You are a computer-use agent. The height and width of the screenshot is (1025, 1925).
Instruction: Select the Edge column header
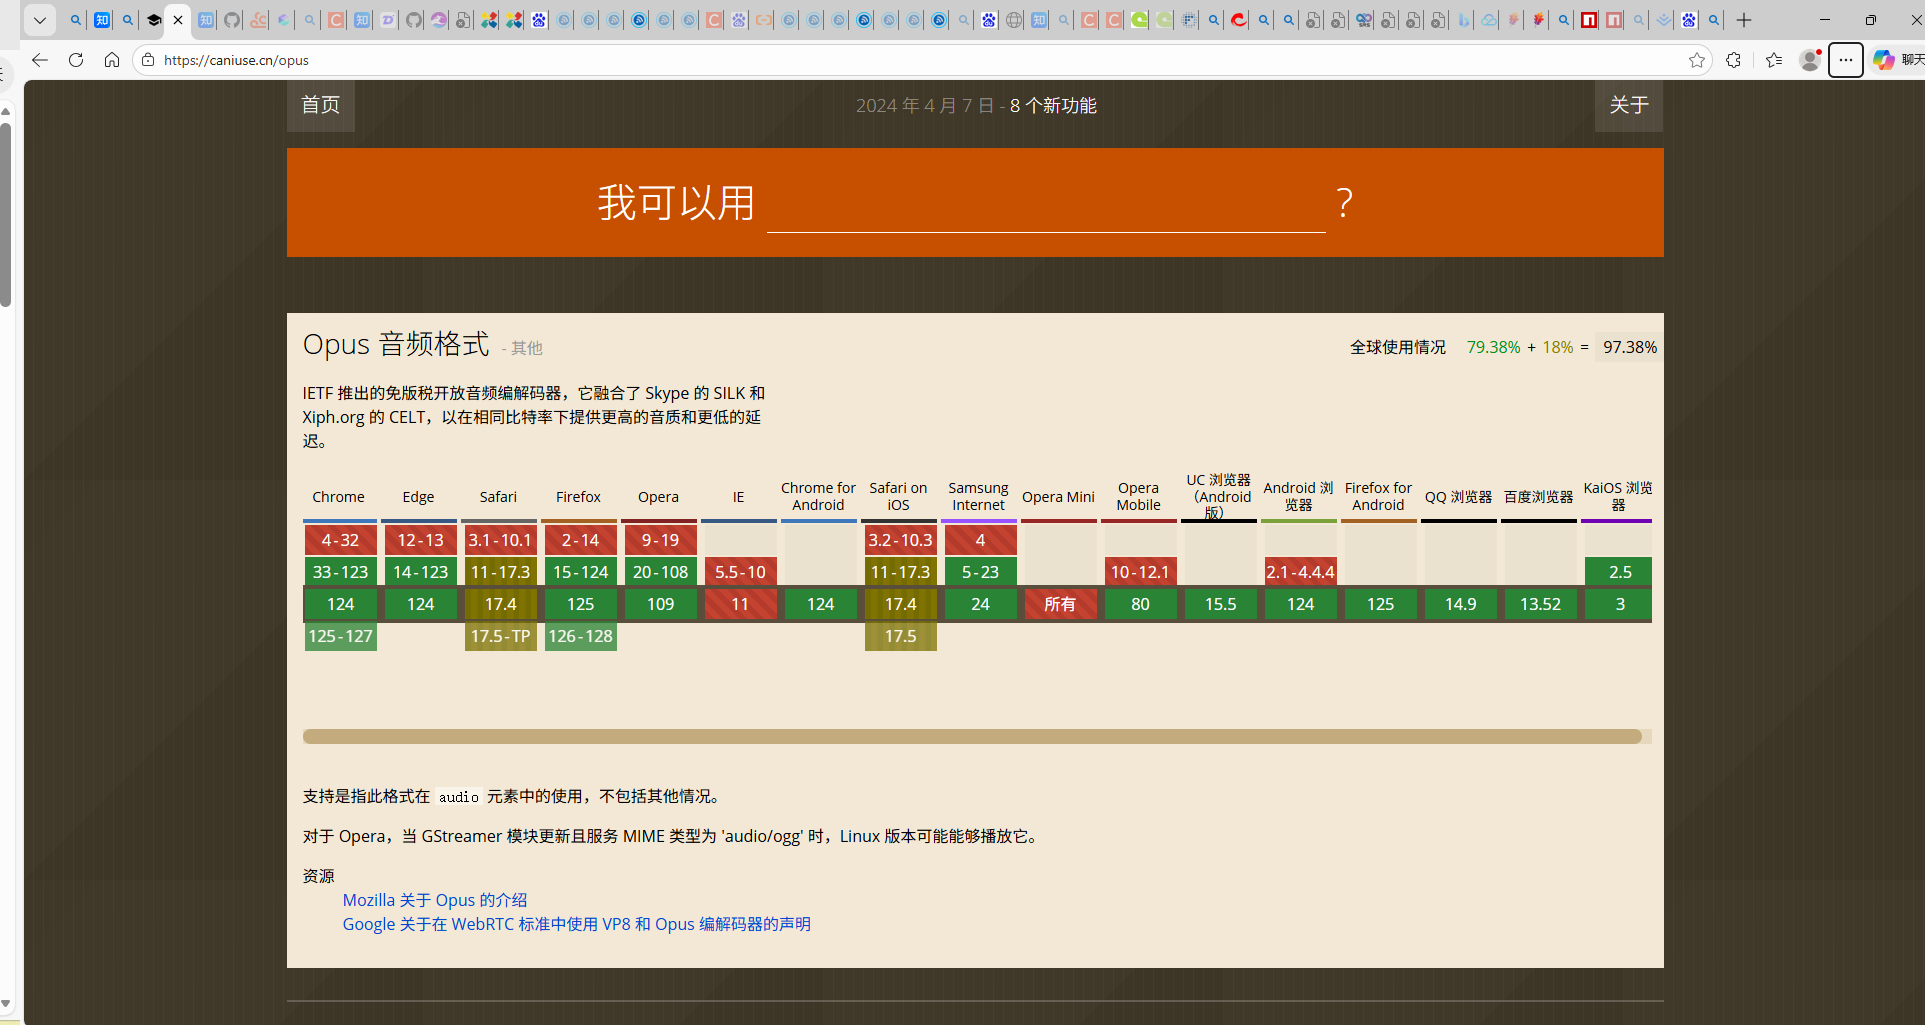[419, 497]
